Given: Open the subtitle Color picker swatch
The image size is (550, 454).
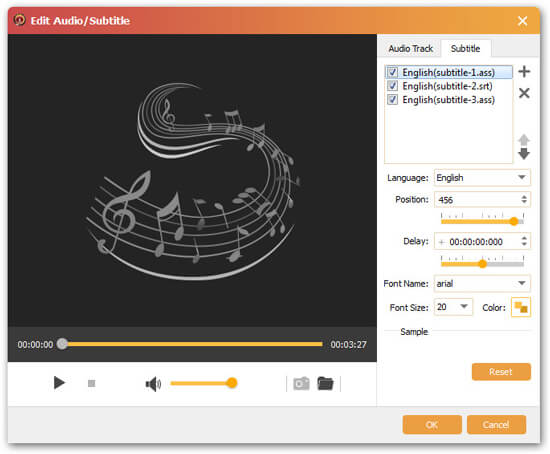Looking at the screenshot, I should pyautogui.click(x=521, y=307).
